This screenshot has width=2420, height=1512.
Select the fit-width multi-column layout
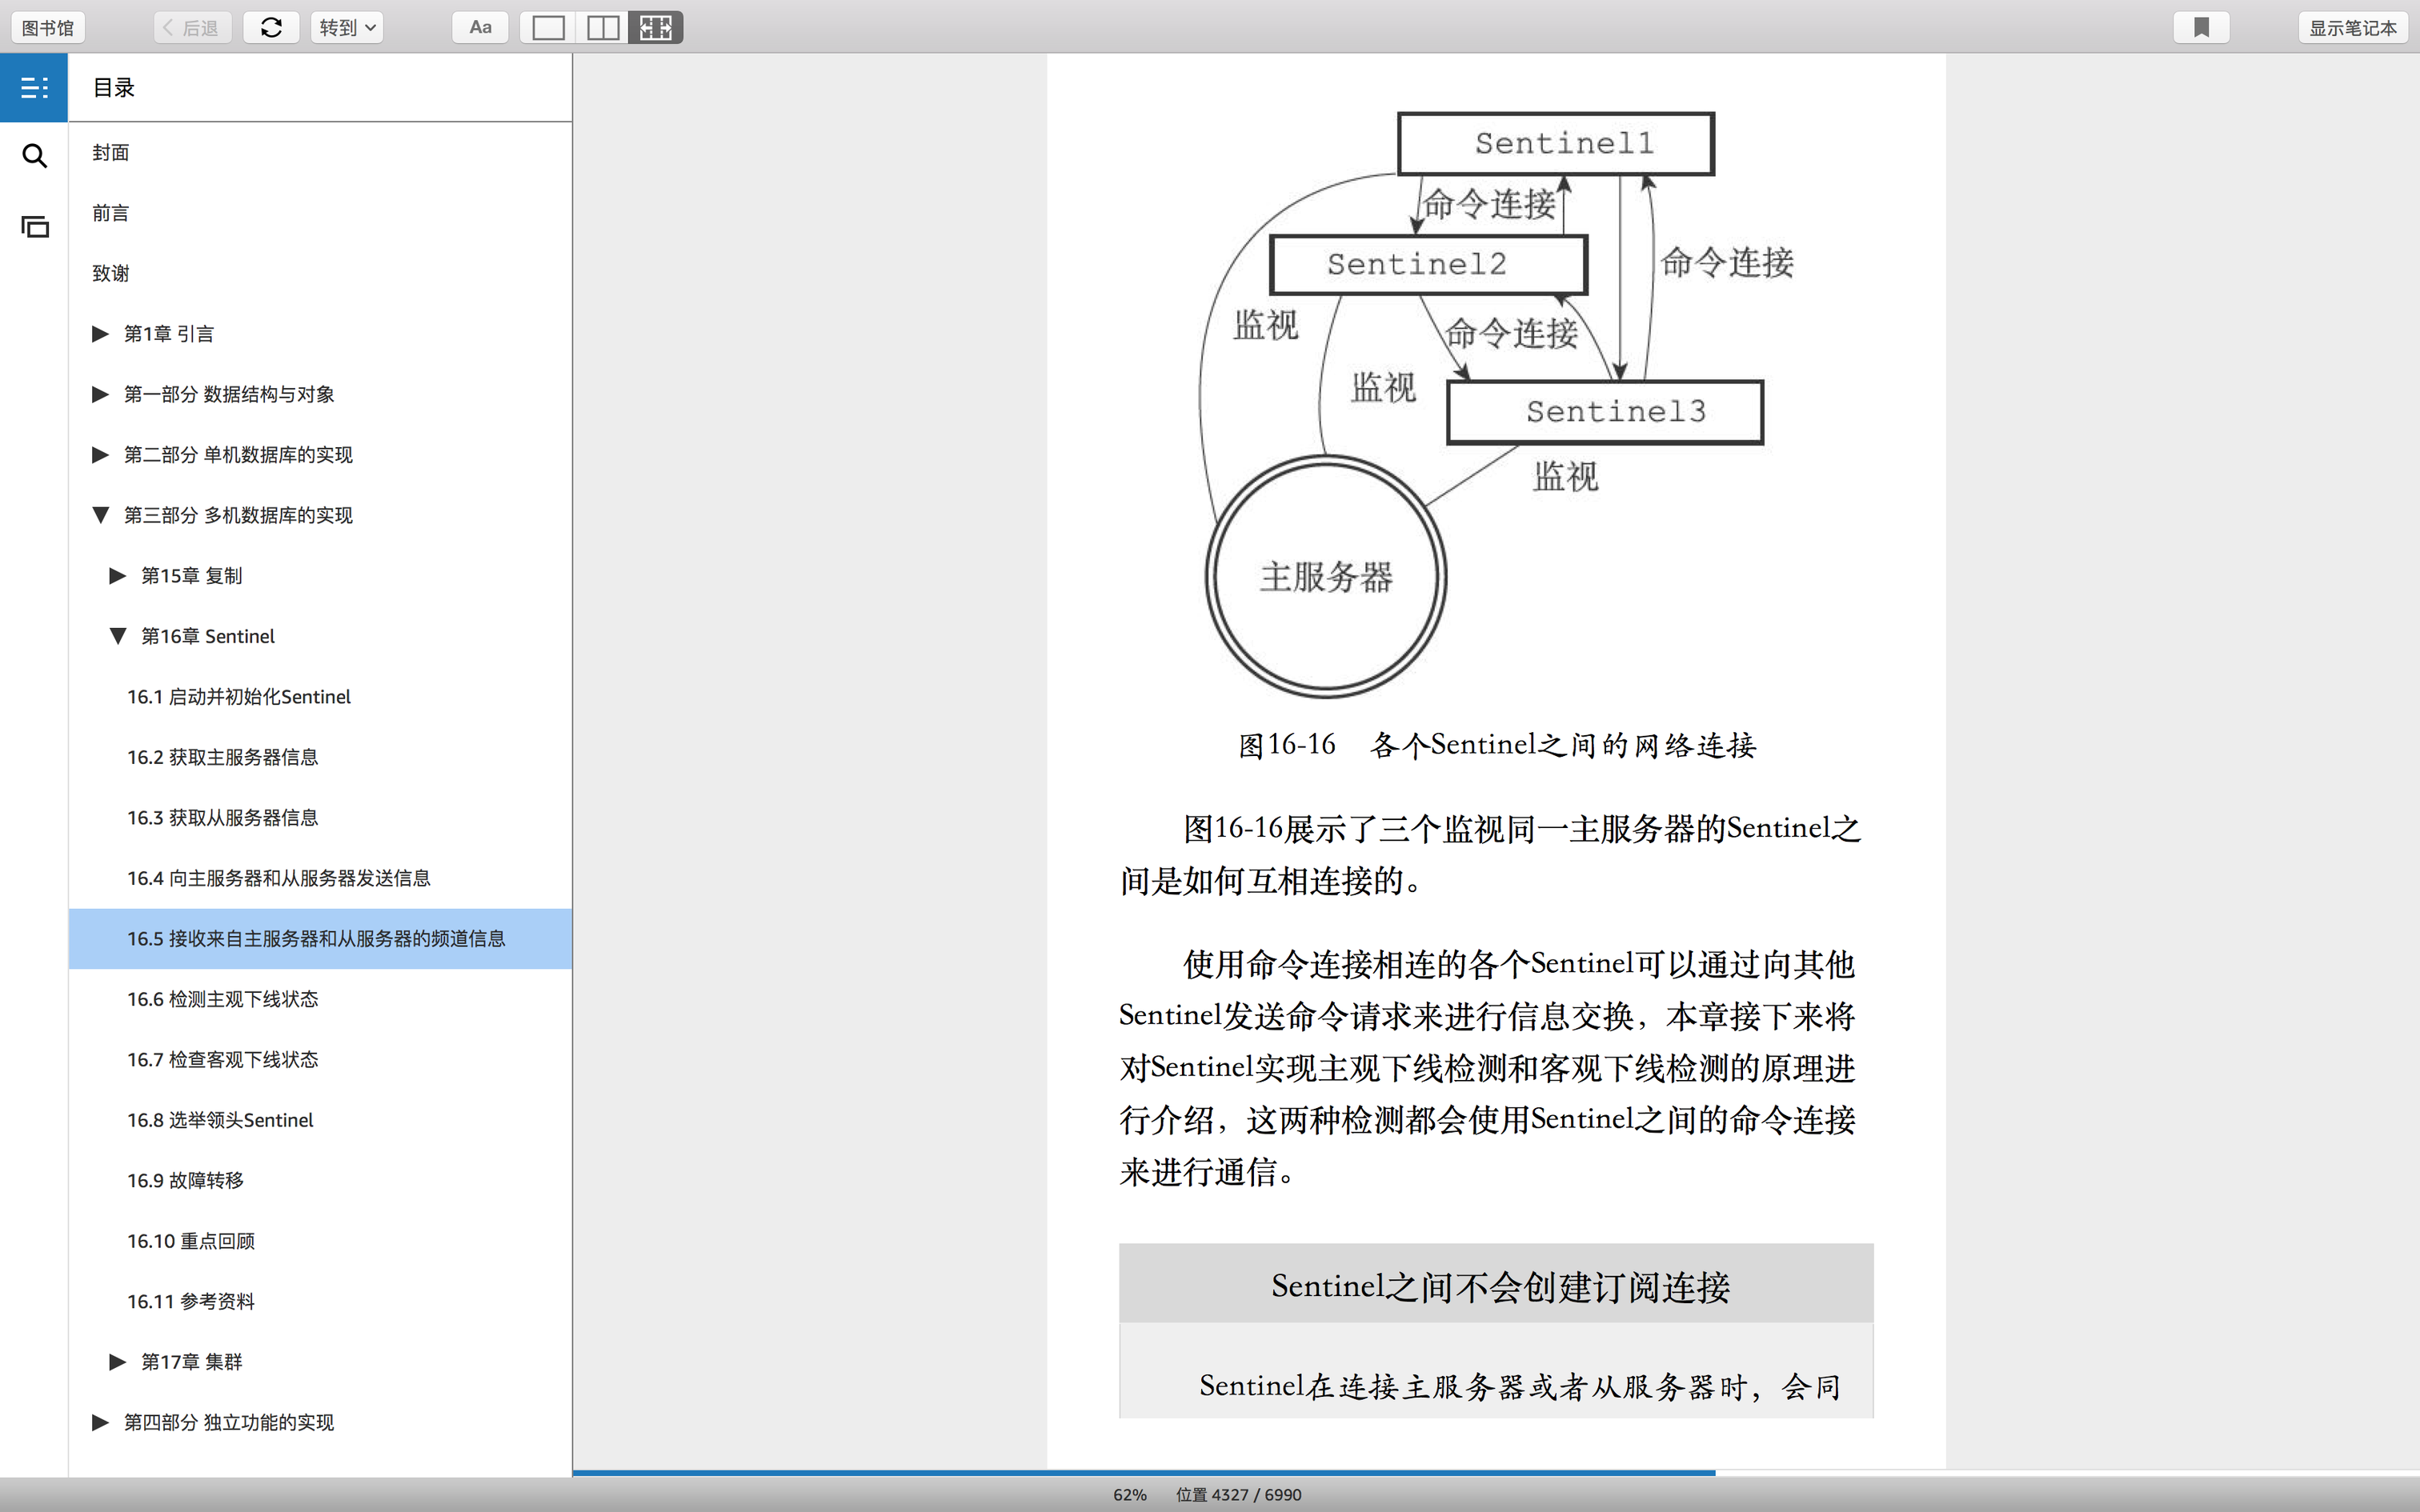656,28
